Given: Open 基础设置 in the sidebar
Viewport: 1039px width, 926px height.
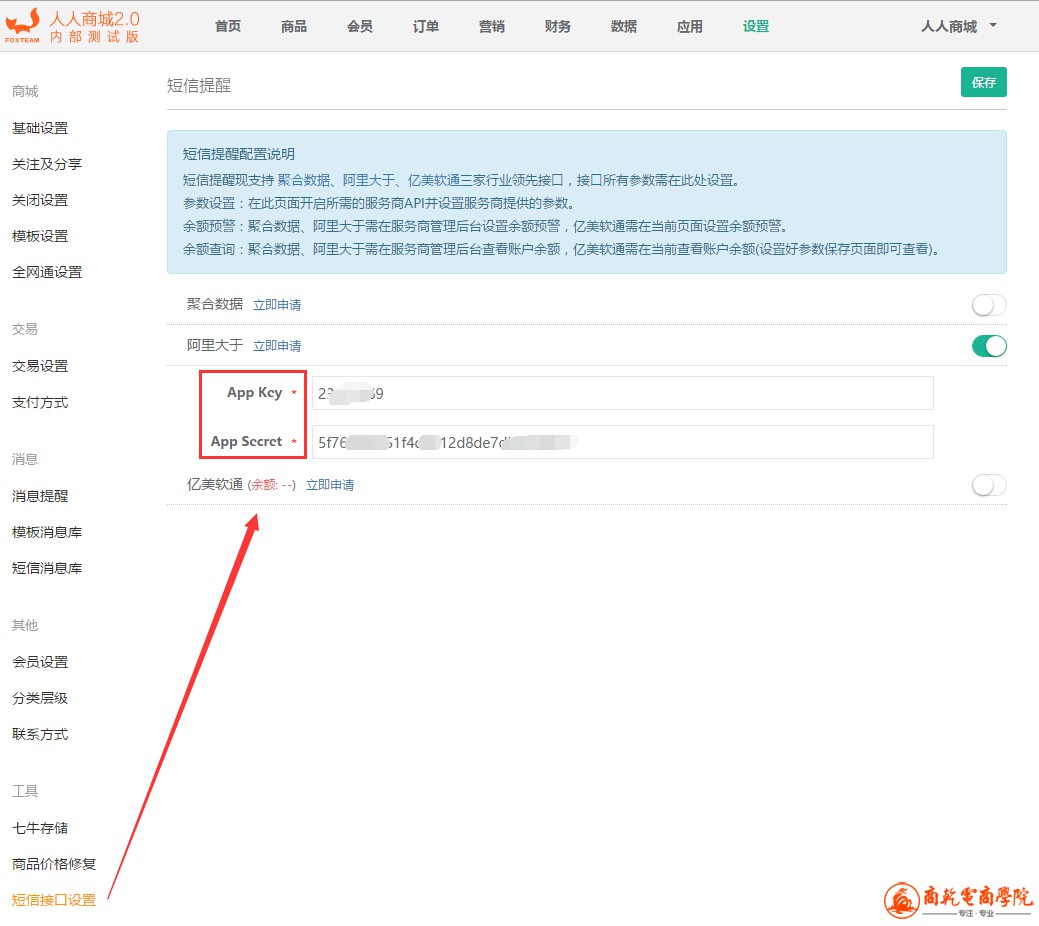Looking at the screenshot, I should click(40, 128).
